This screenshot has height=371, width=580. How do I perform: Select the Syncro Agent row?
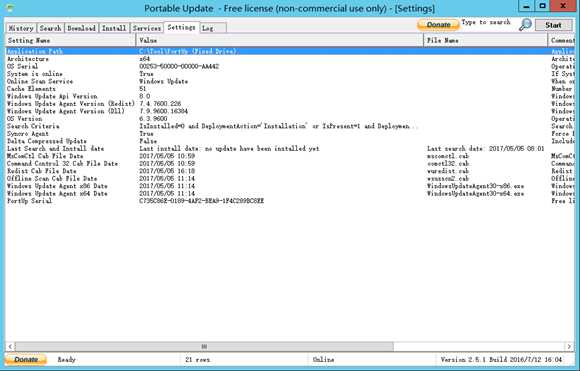[290, 134]
